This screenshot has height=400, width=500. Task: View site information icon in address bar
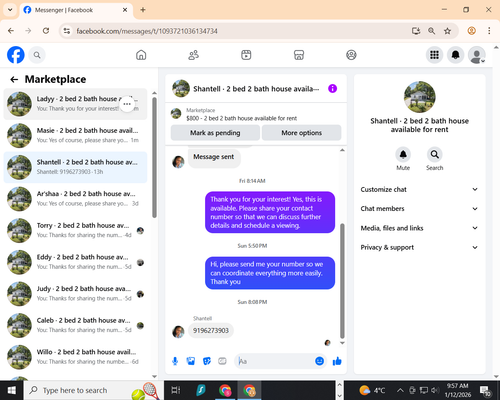click(x=67, y=31)
